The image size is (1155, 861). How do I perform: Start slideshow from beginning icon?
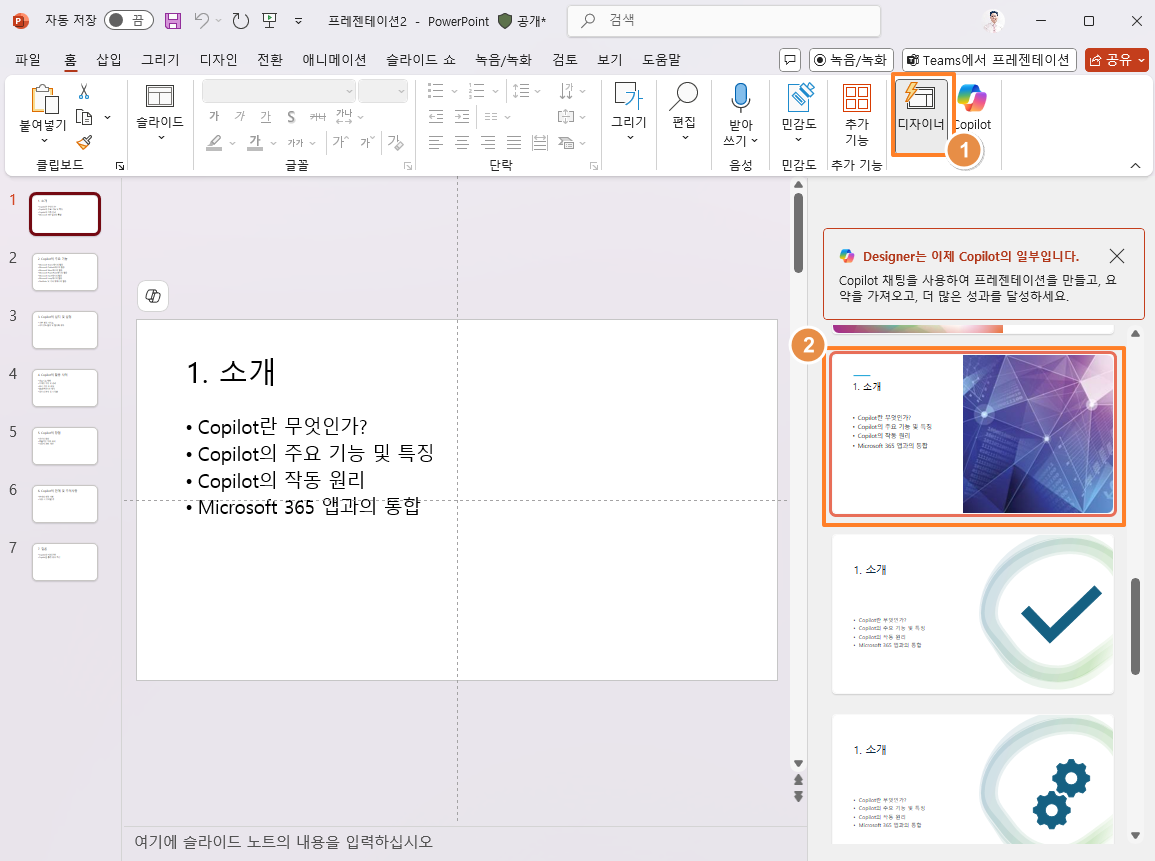270,21
